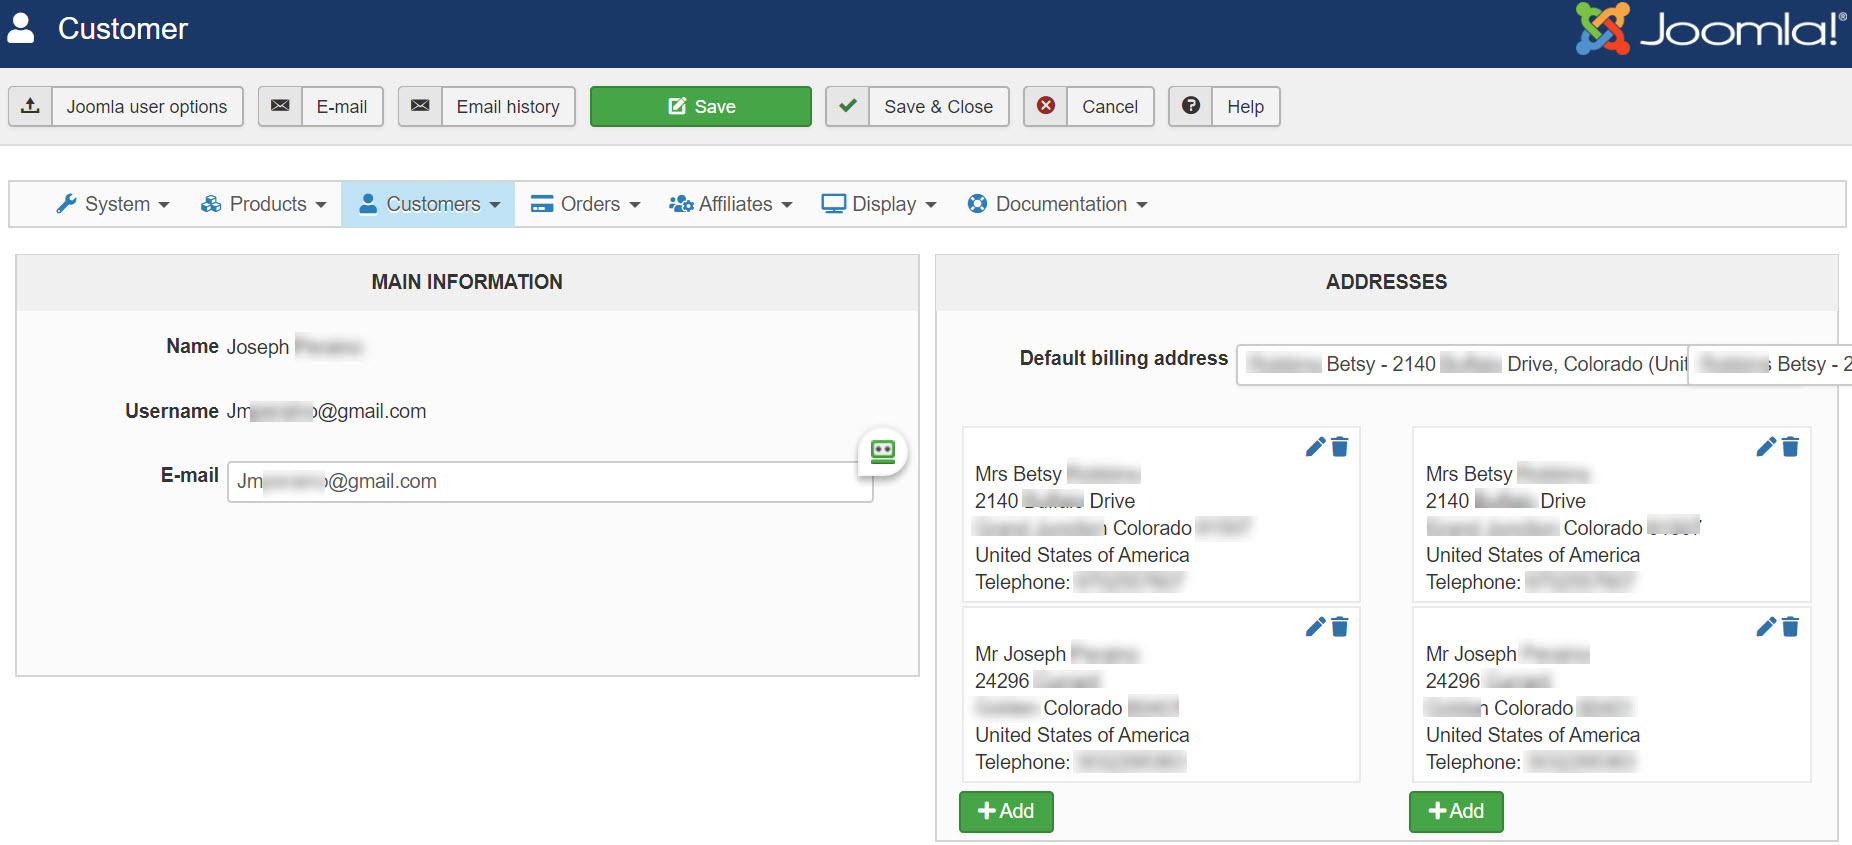View the Email history
1852x845 pixels.
(x=487, y=107)
